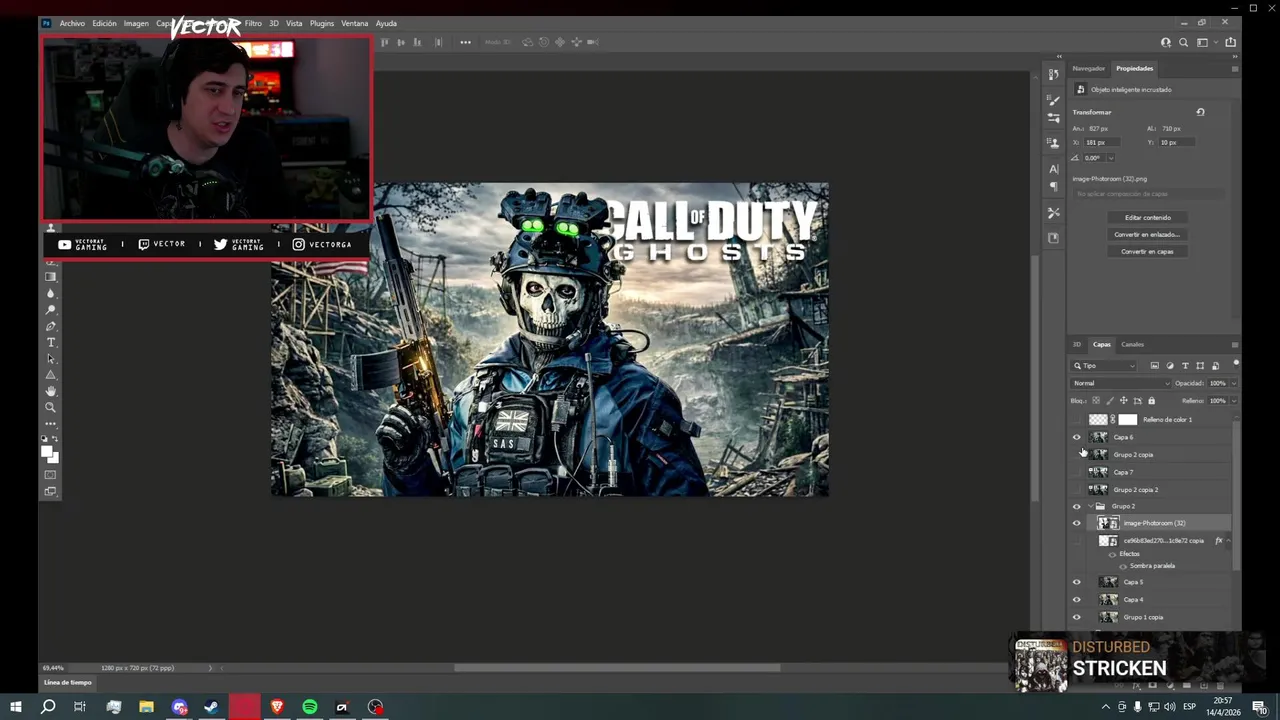This screenshot has height=720, width=1280.
Task: Open the Clone Source stamp panel icon
Action: coord(1053,143)
